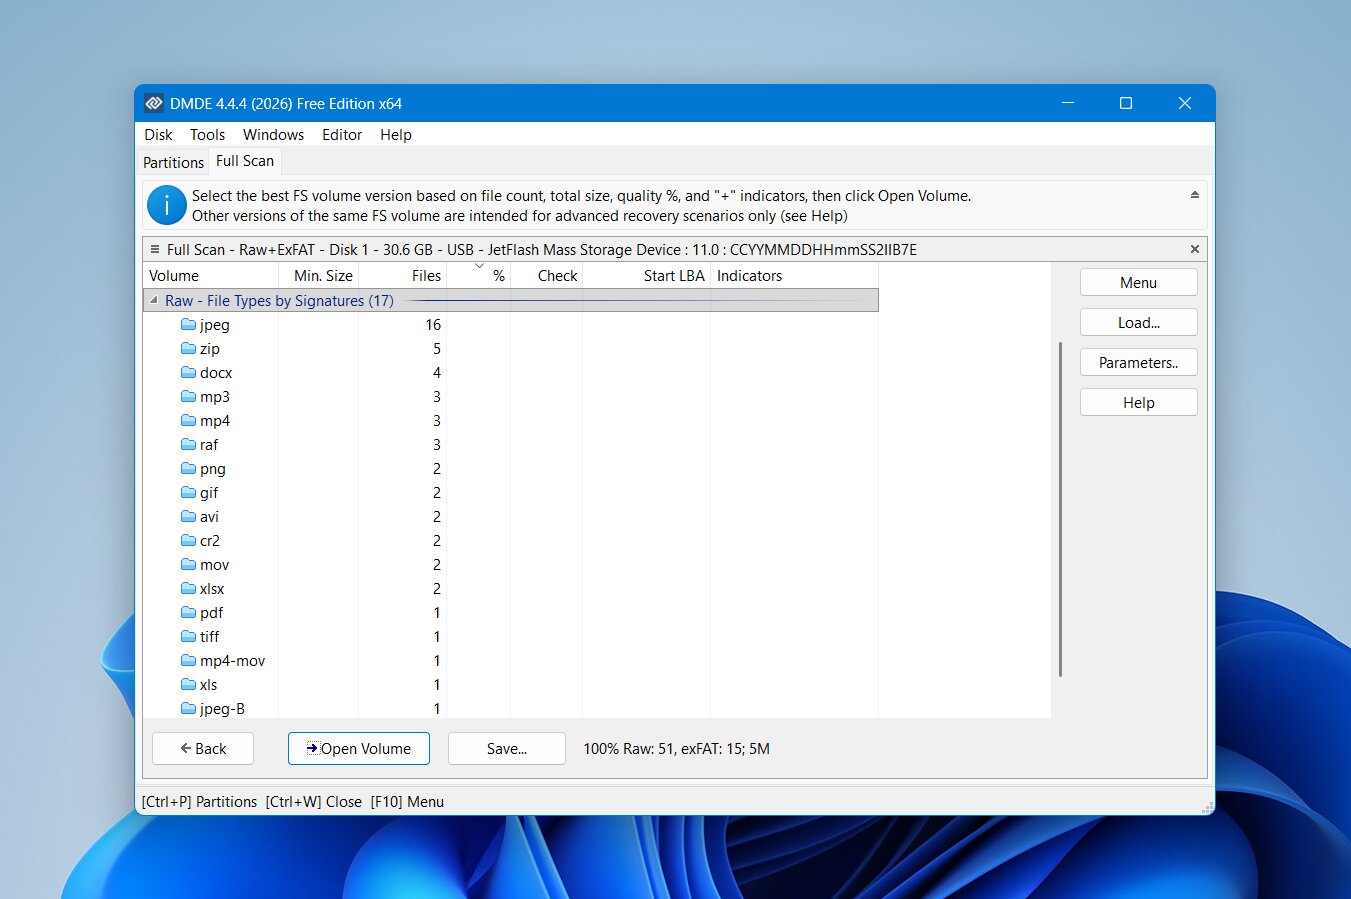Click the jpeg folder icon
1351x899 pixels.
pyautogui.click(x=188, y=324)
